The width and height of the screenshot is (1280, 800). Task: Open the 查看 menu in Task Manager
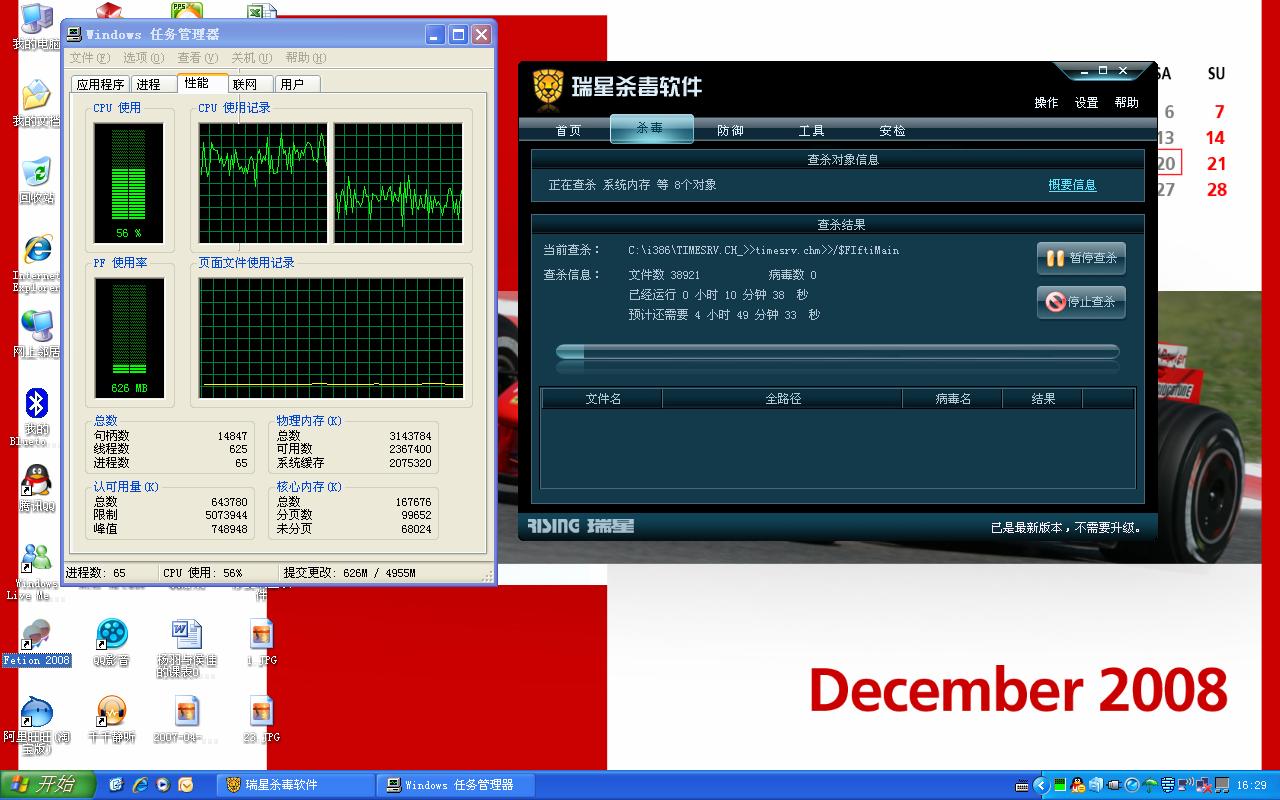point(197,58)
